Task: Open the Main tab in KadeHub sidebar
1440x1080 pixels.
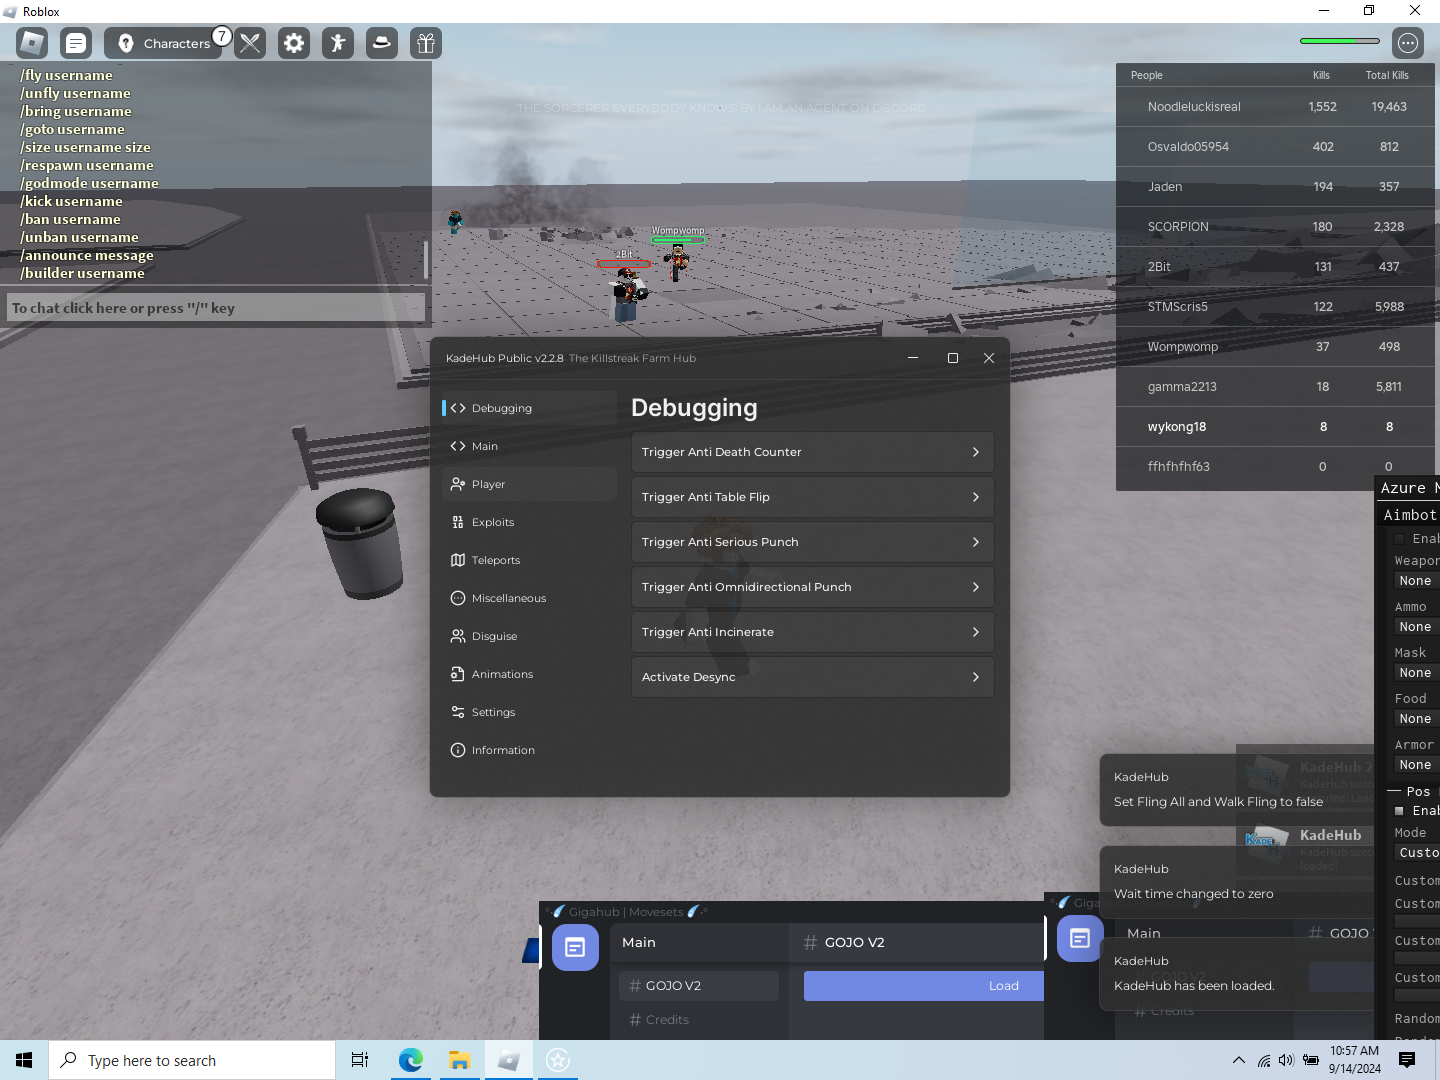Action: (529, 446)
